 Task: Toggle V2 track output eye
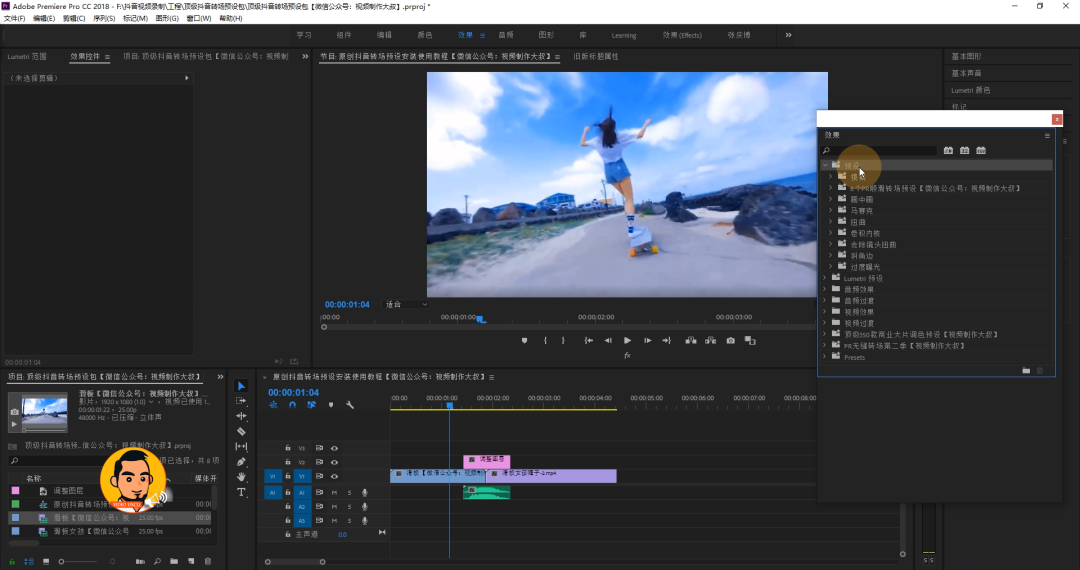click(x=334, y=462)
